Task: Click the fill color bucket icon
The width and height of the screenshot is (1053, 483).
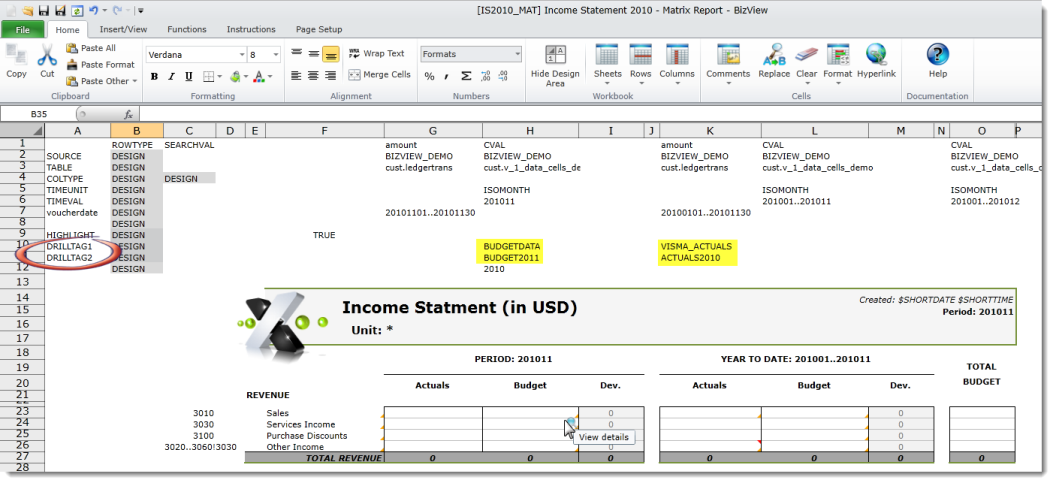Action: point(235,77)
